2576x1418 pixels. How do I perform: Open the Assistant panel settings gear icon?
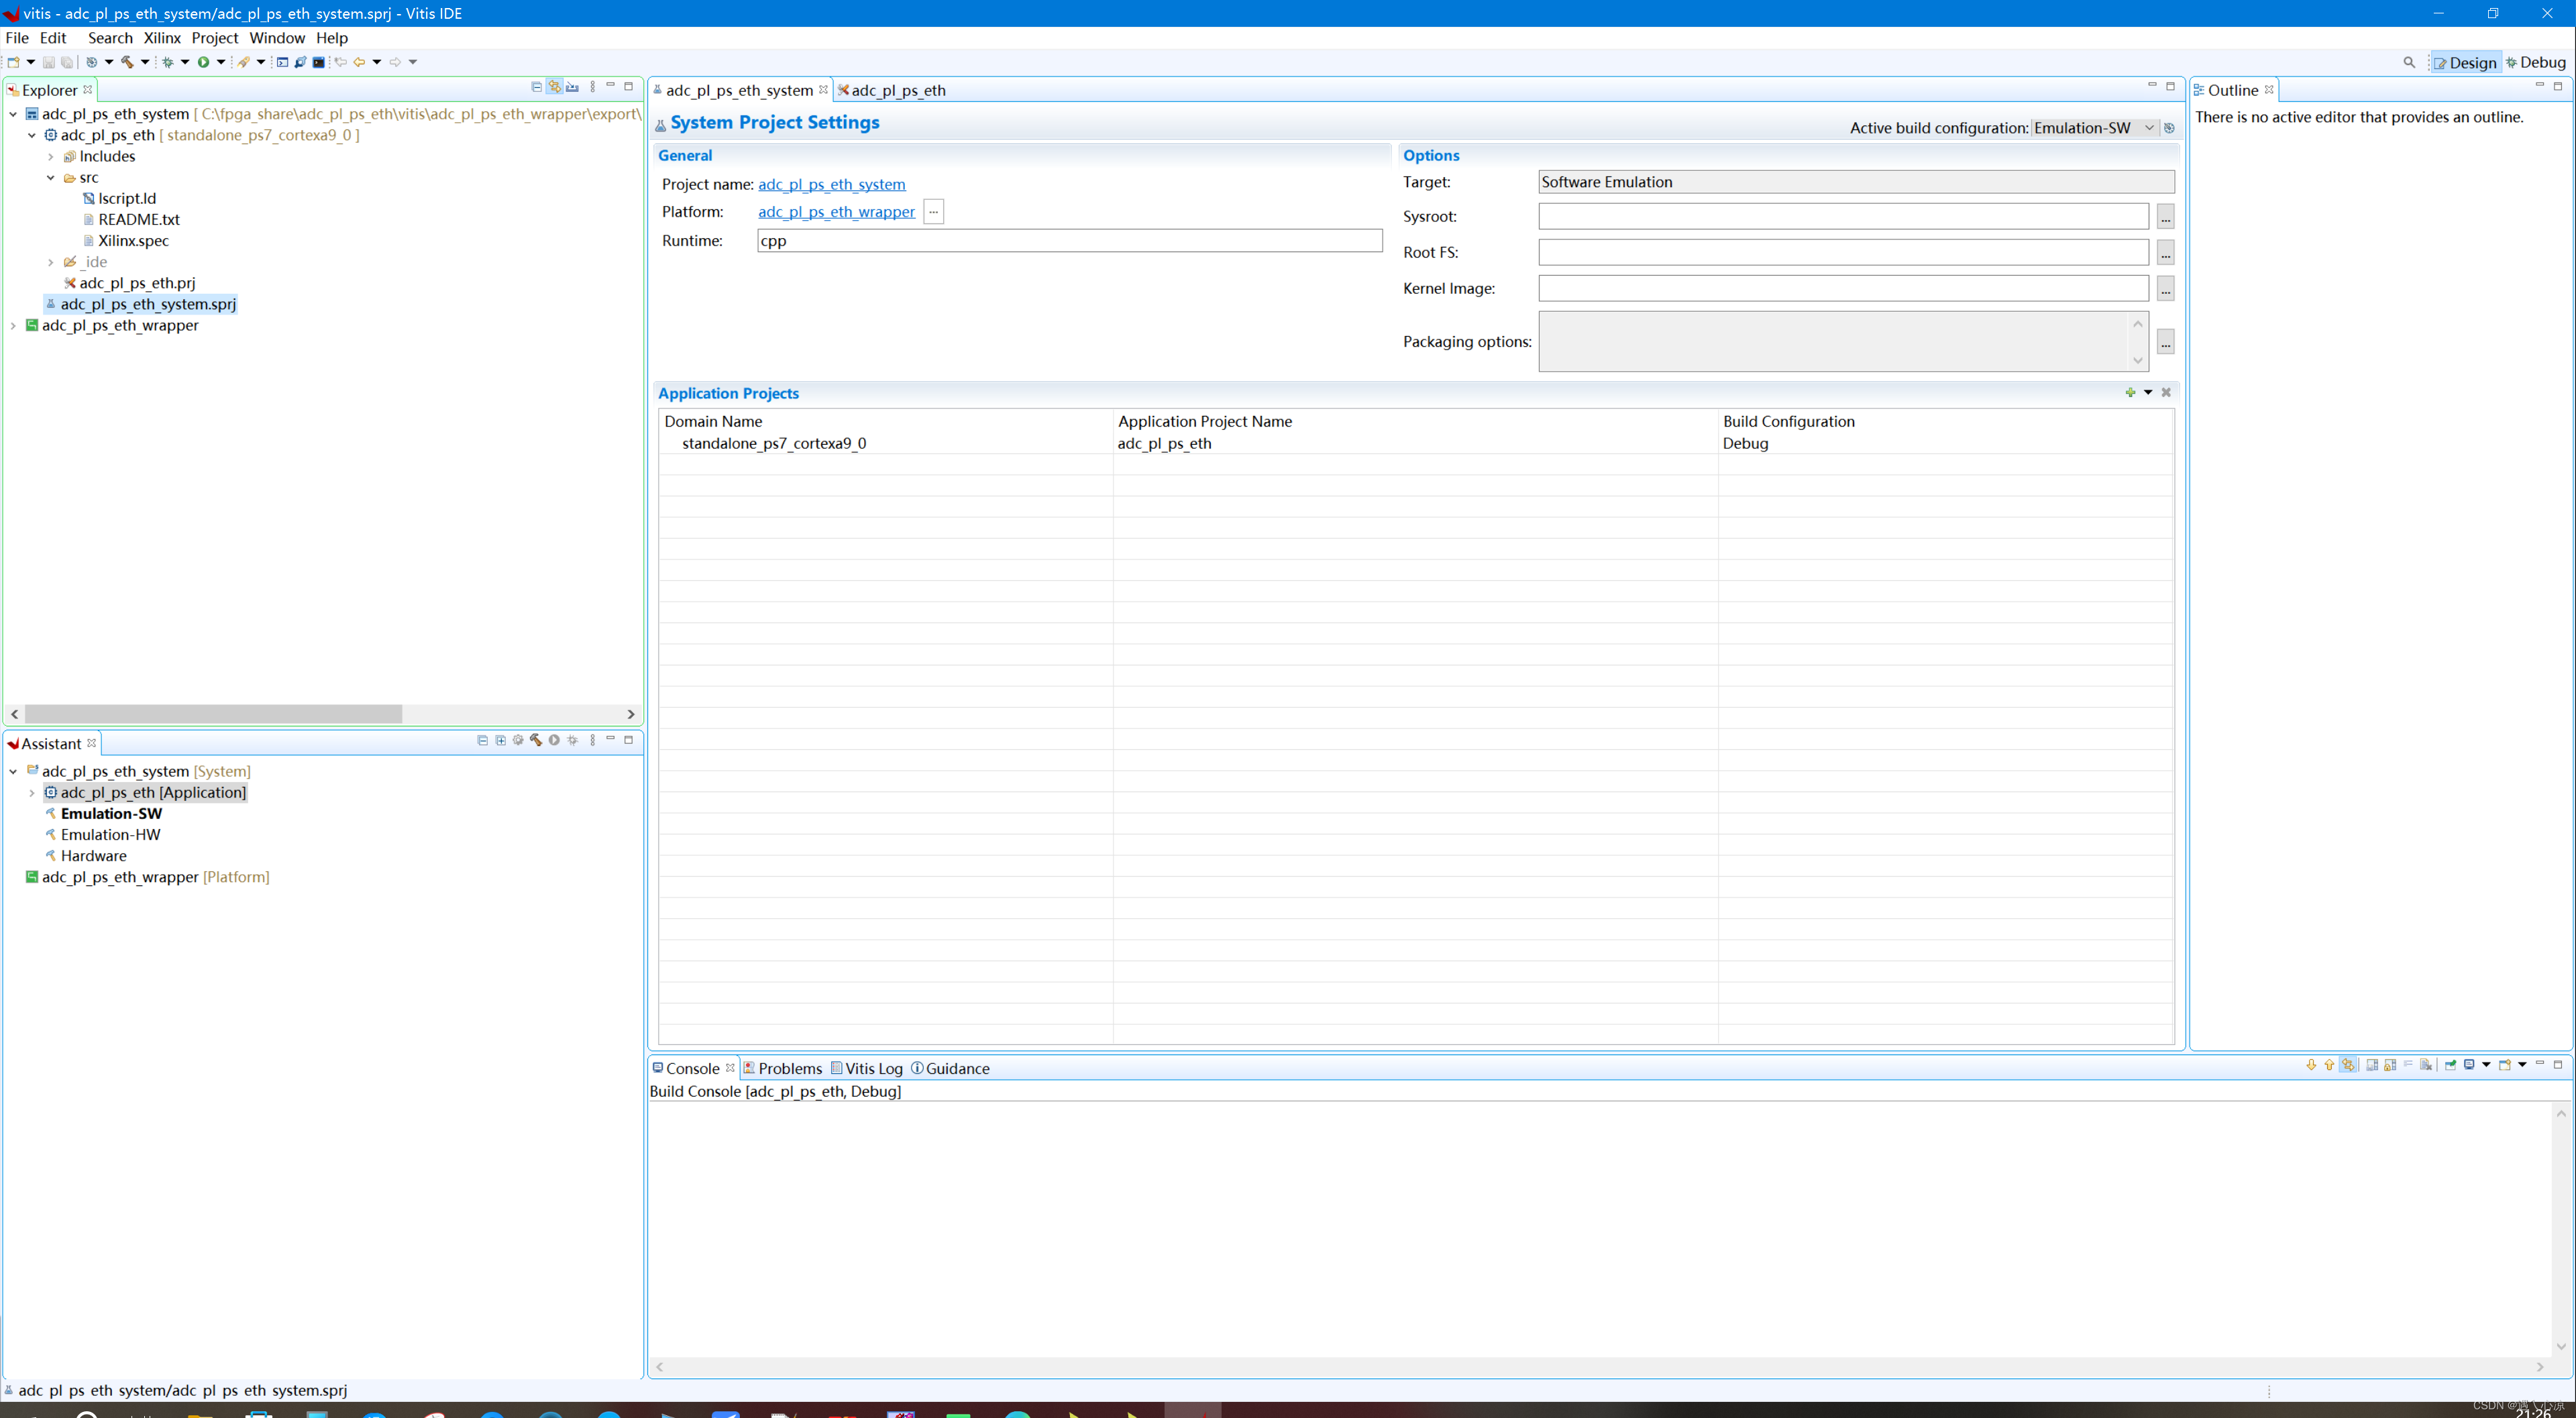[518, 740]
